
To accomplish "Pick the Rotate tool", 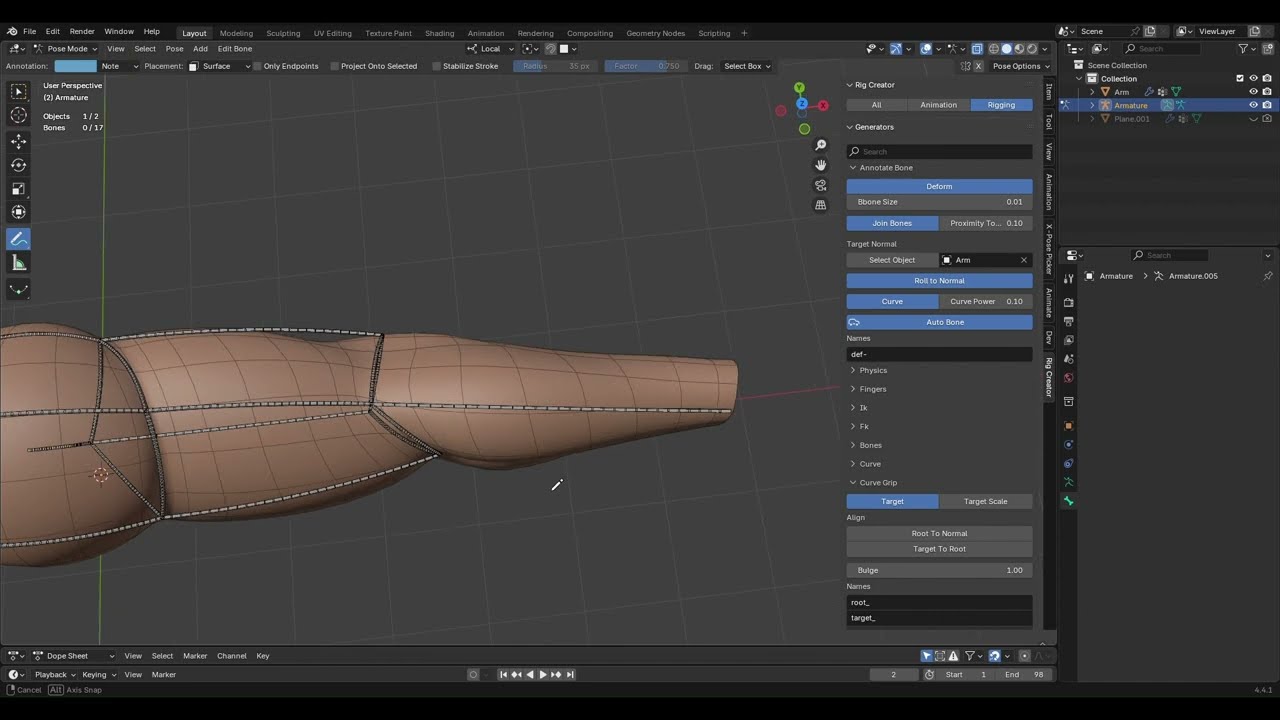I will point(18,165).
